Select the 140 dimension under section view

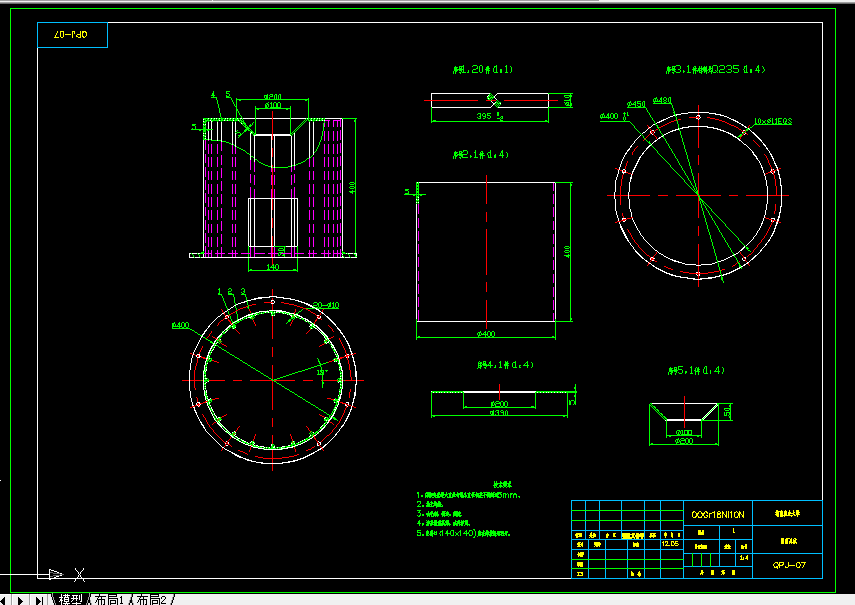point(273,267)
